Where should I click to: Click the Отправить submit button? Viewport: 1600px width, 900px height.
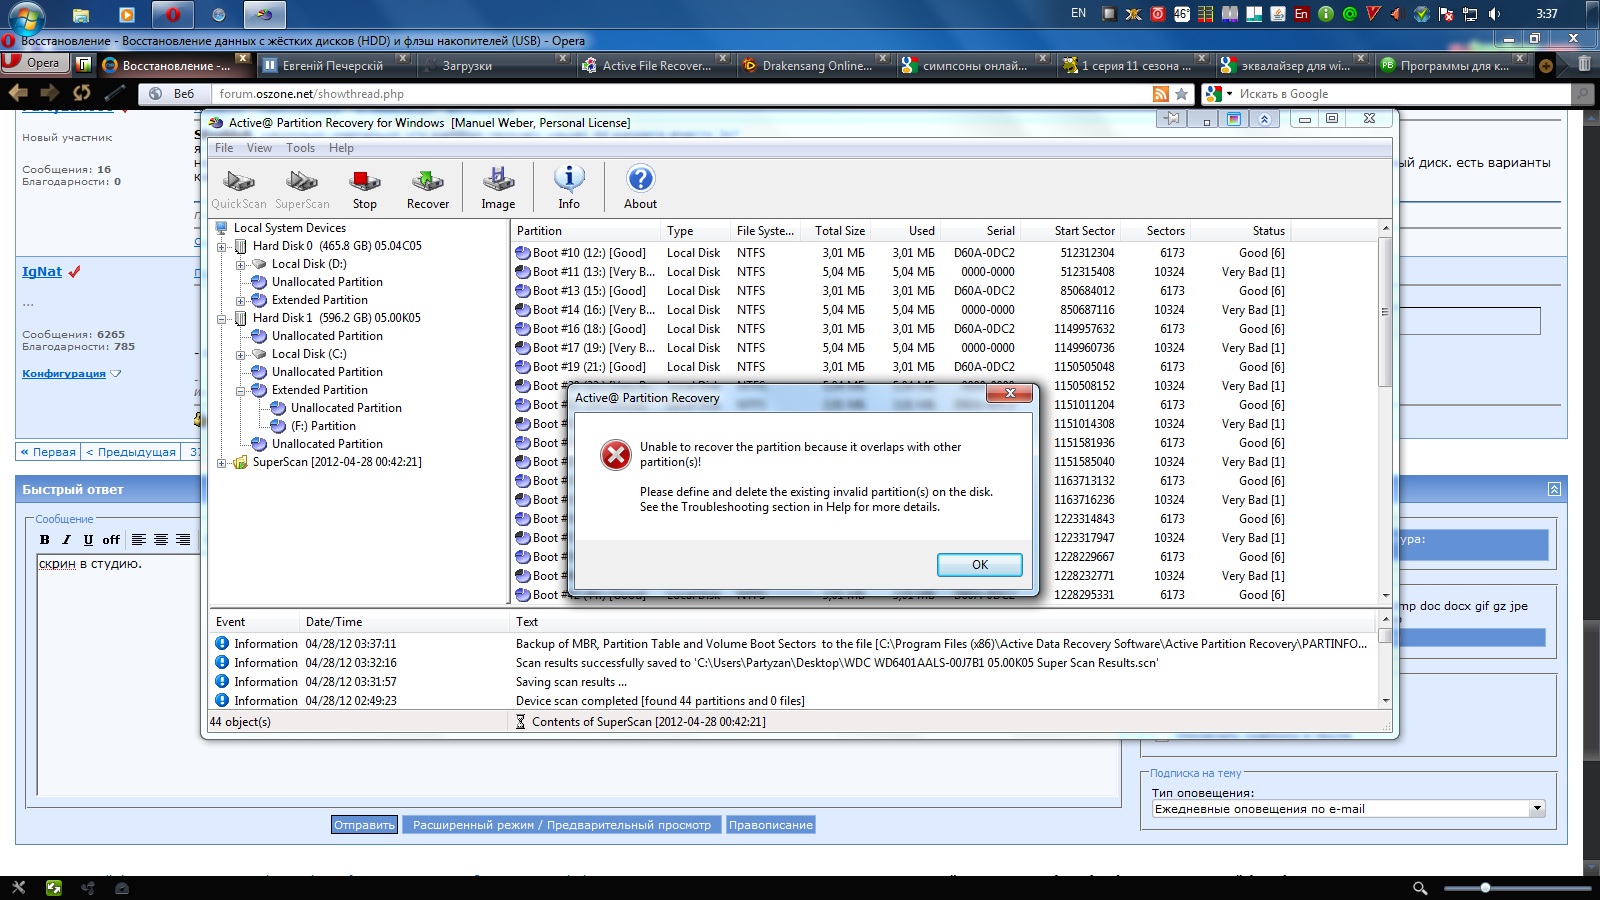point(364,825)
